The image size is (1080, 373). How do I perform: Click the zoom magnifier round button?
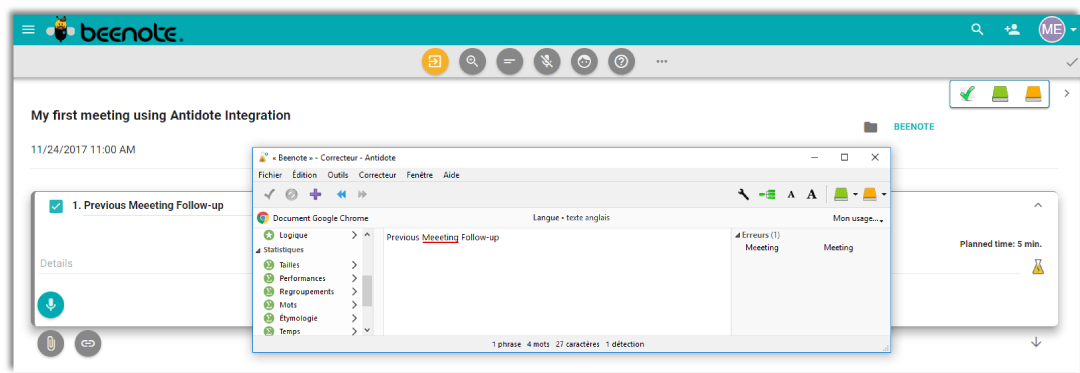(472, 61)
